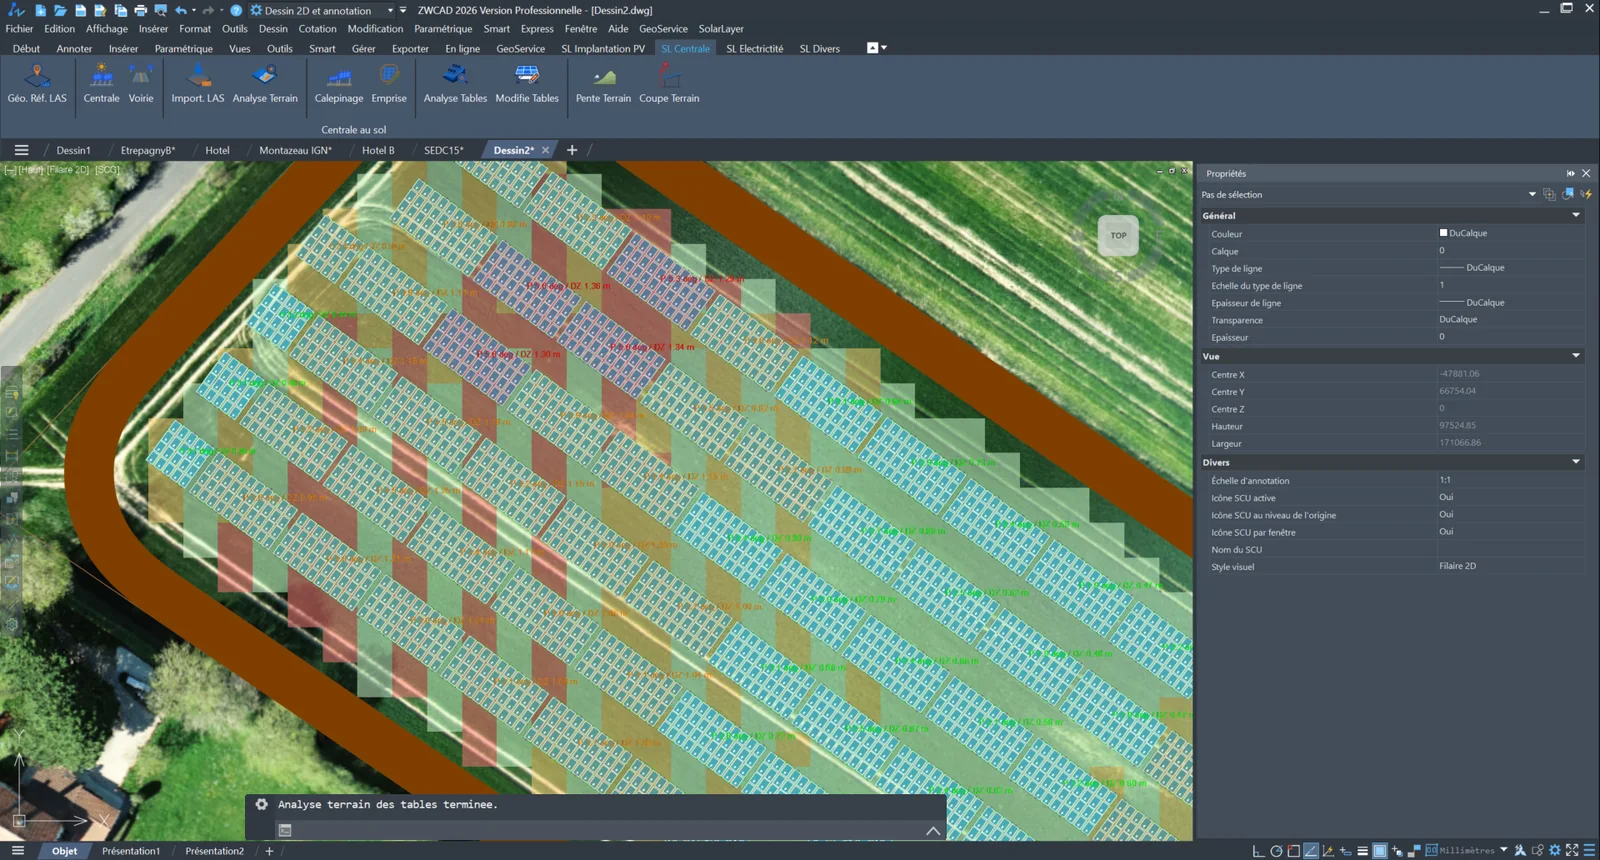Expand the command line history chevron
The image size is (1600, 860).
tap(932, 830)
